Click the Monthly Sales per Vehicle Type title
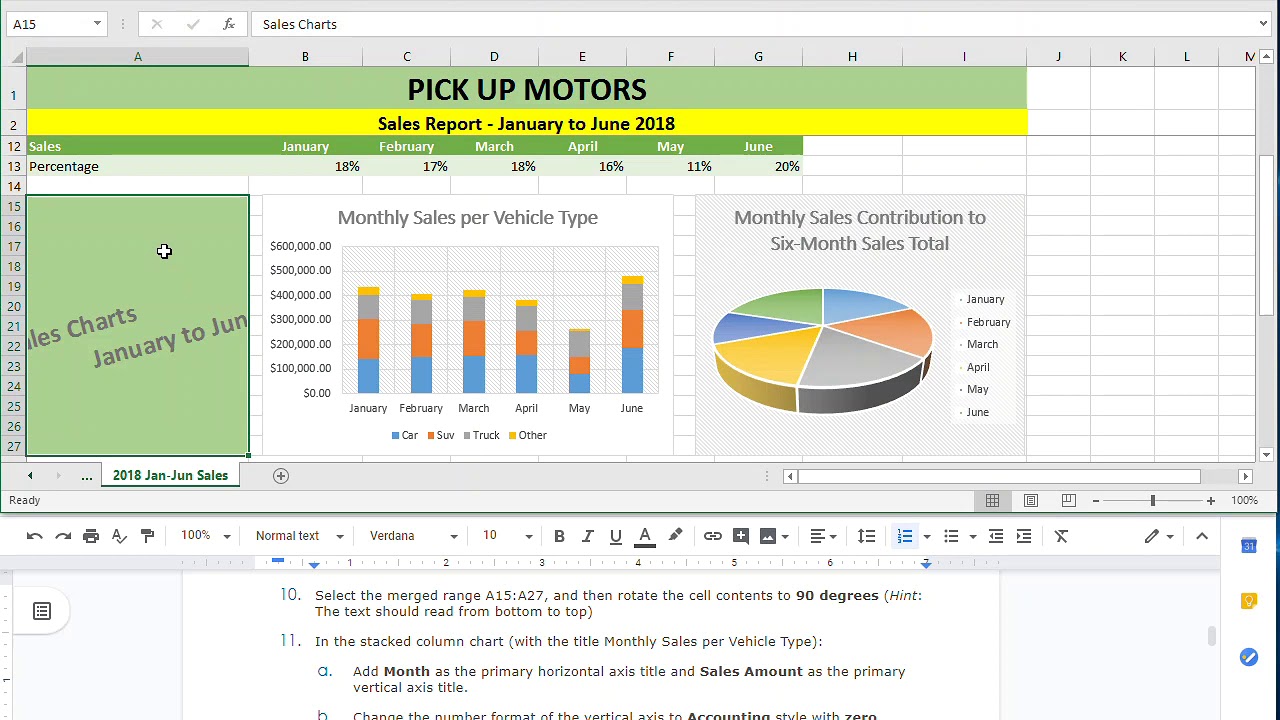The image size is (1280, 720). pos(467,218)
